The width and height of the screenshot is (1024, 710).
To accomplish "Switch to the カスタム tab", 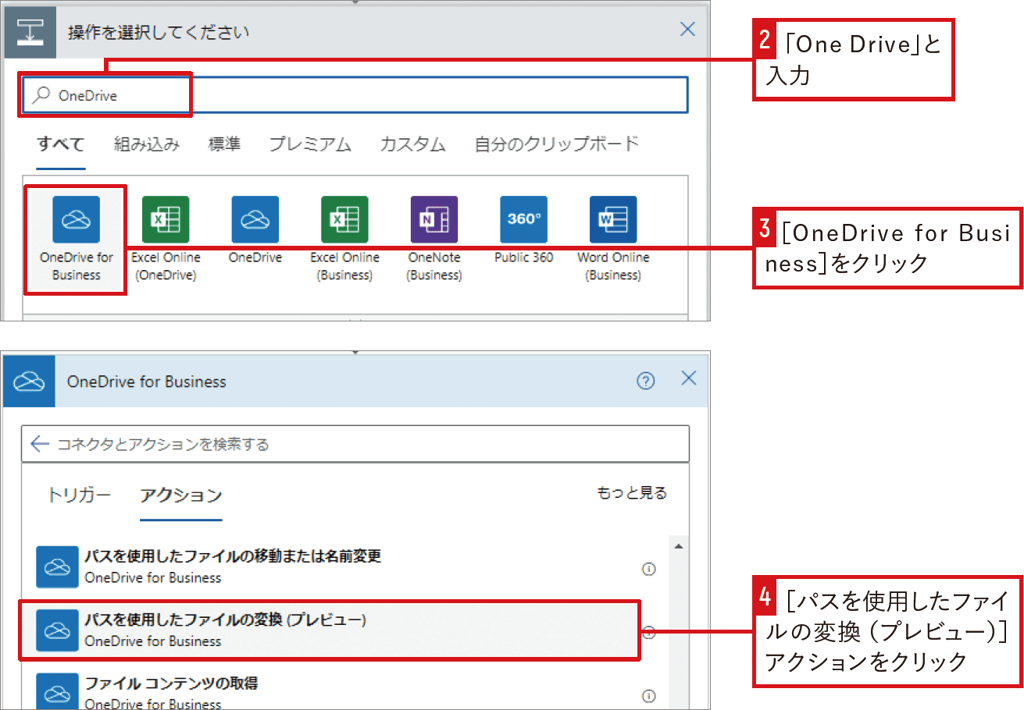I will coord(411,143).
